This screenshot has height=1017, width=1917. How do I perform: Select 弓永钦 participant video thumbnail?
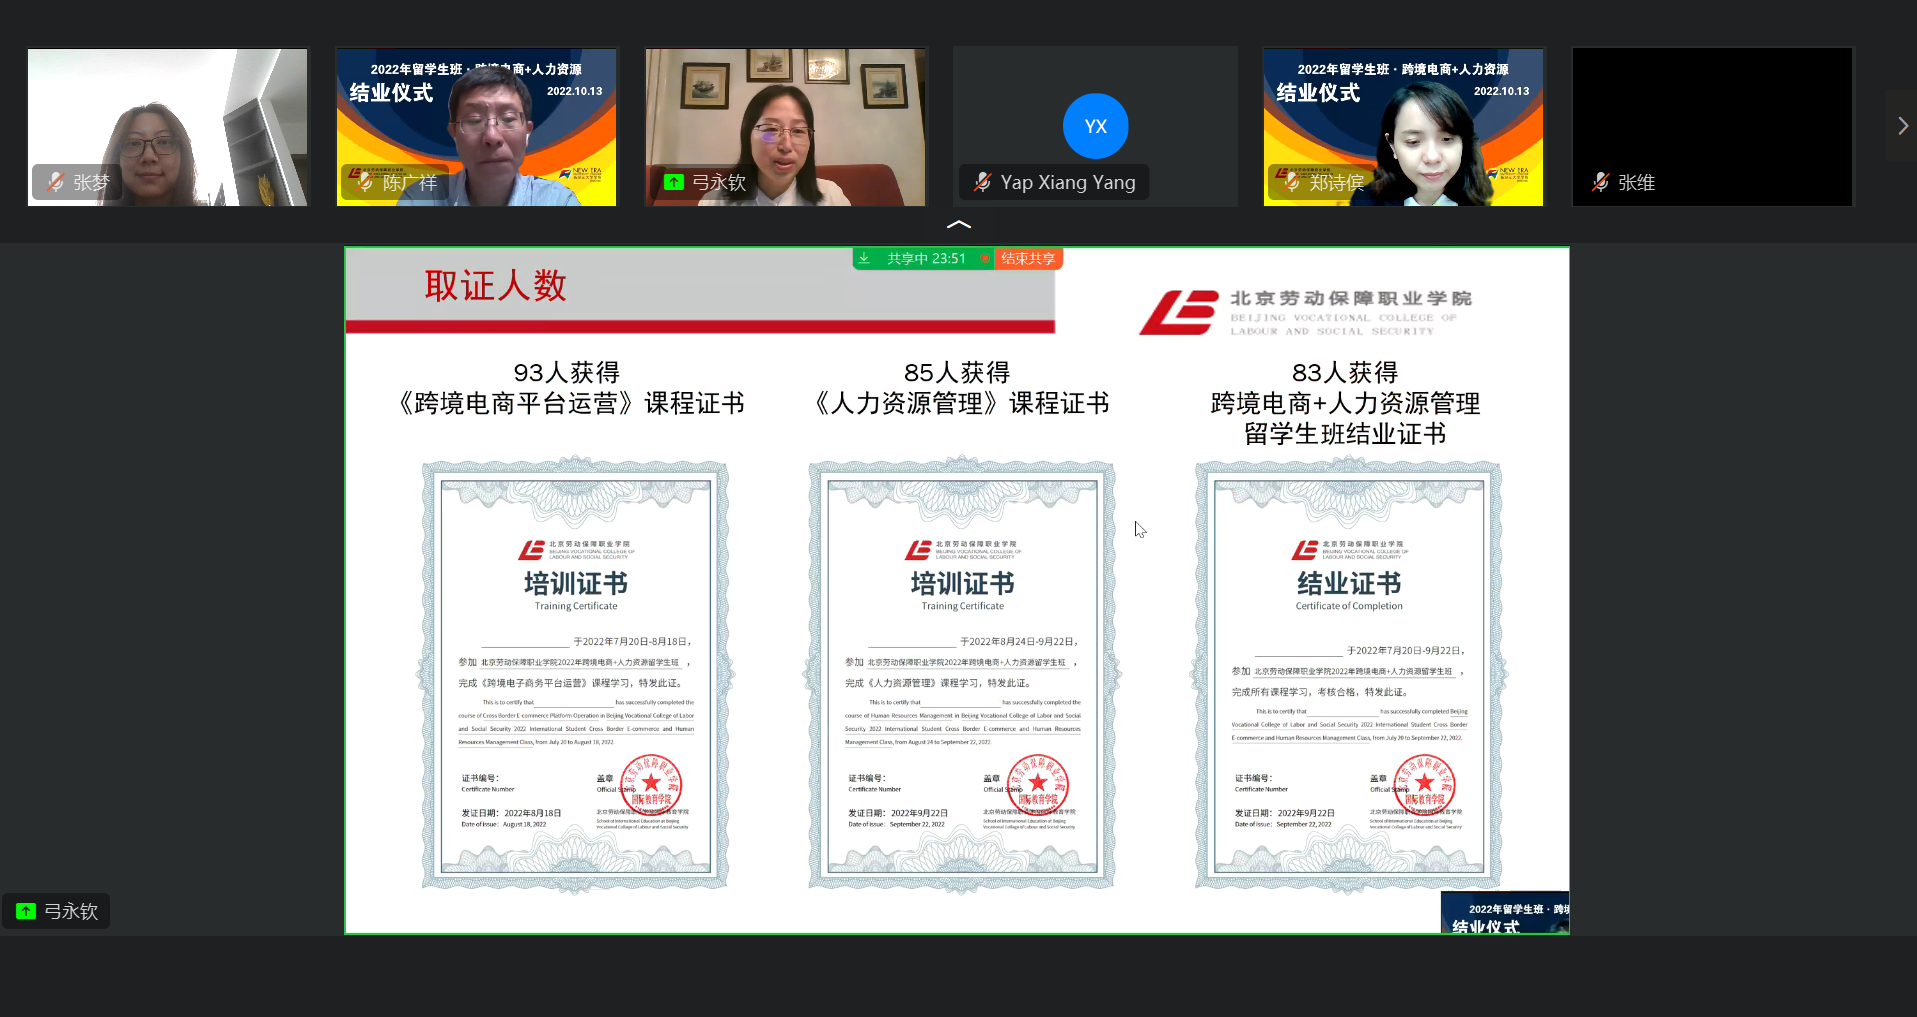coord(786,127)
